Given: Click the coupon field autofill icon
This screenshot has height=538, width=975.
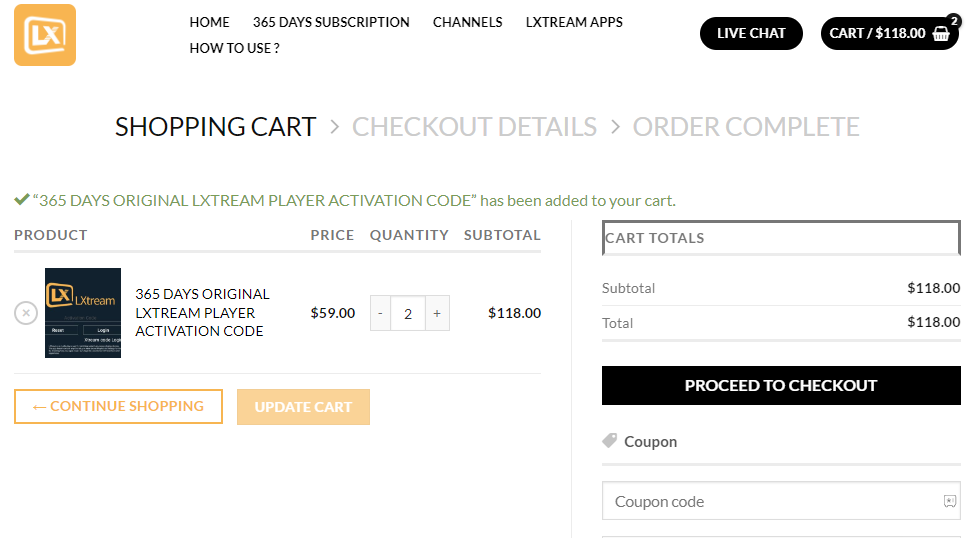Looking at the screenshot, I should (x=949, y=502).
